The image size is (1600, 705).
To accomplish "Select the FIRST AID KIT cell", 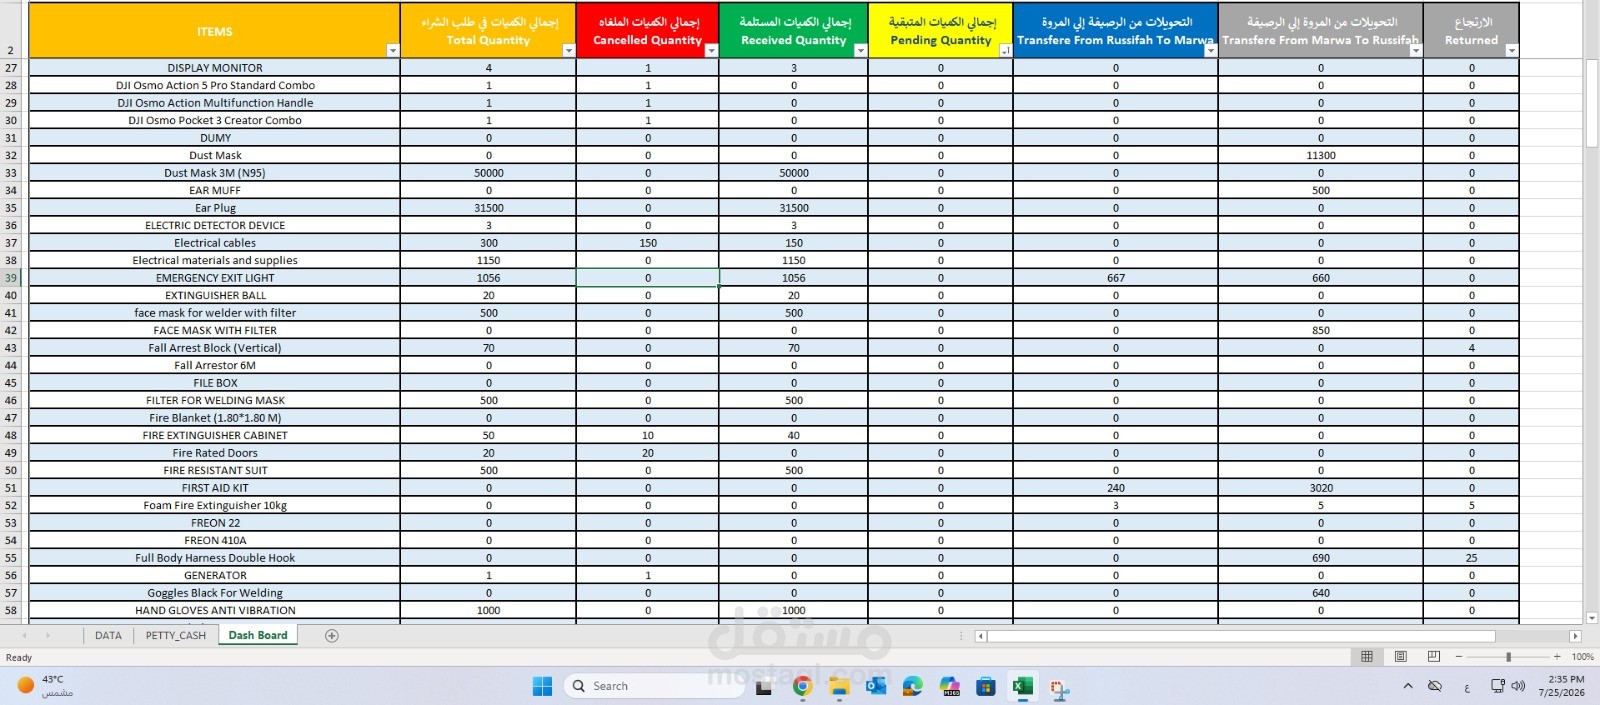I will click(215, 488).
